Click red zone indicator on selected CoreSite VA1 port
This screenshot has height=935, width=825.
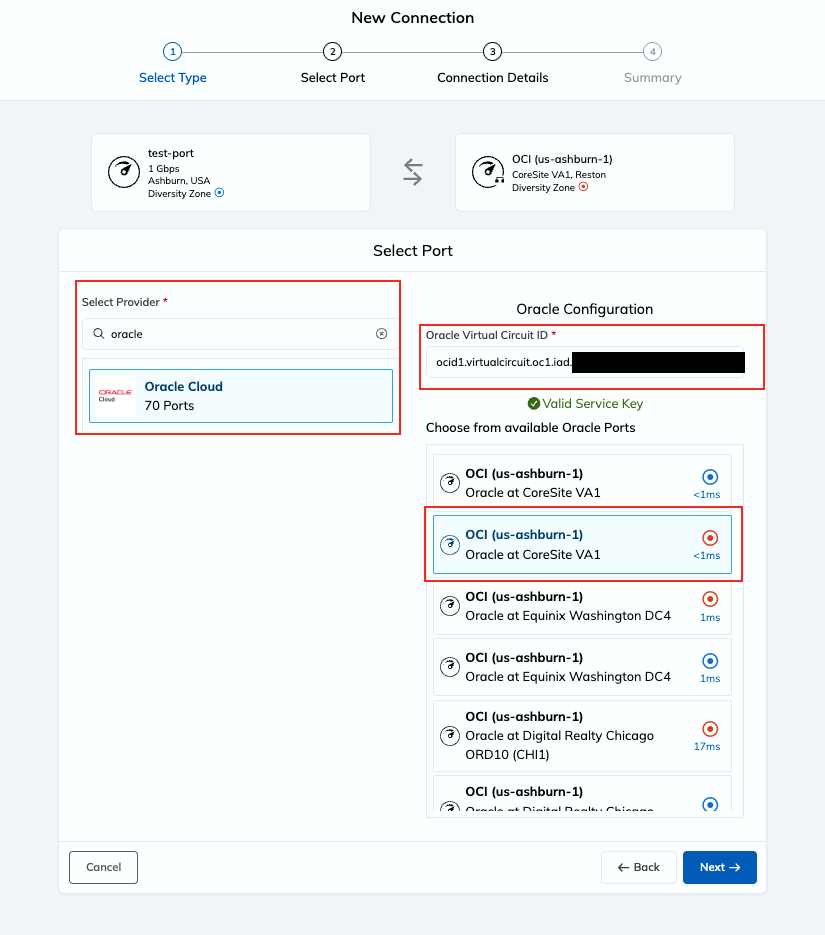click(709, 538)
